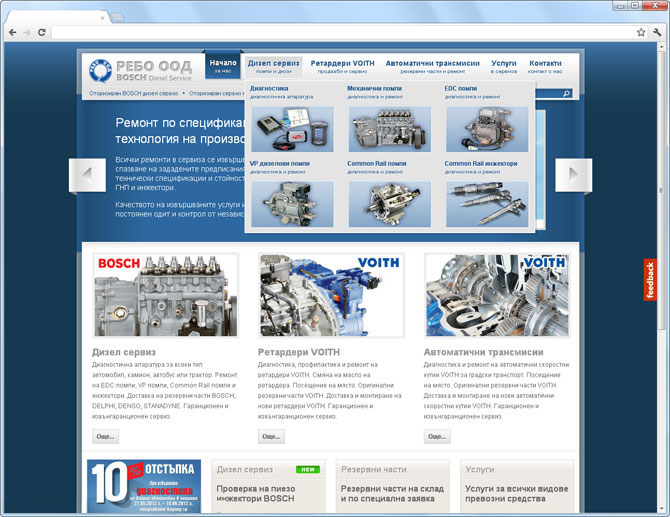This screenshot has width=670, height=517.
Task: Click Още button under Дизел сервиз
Action: (106, 437)
